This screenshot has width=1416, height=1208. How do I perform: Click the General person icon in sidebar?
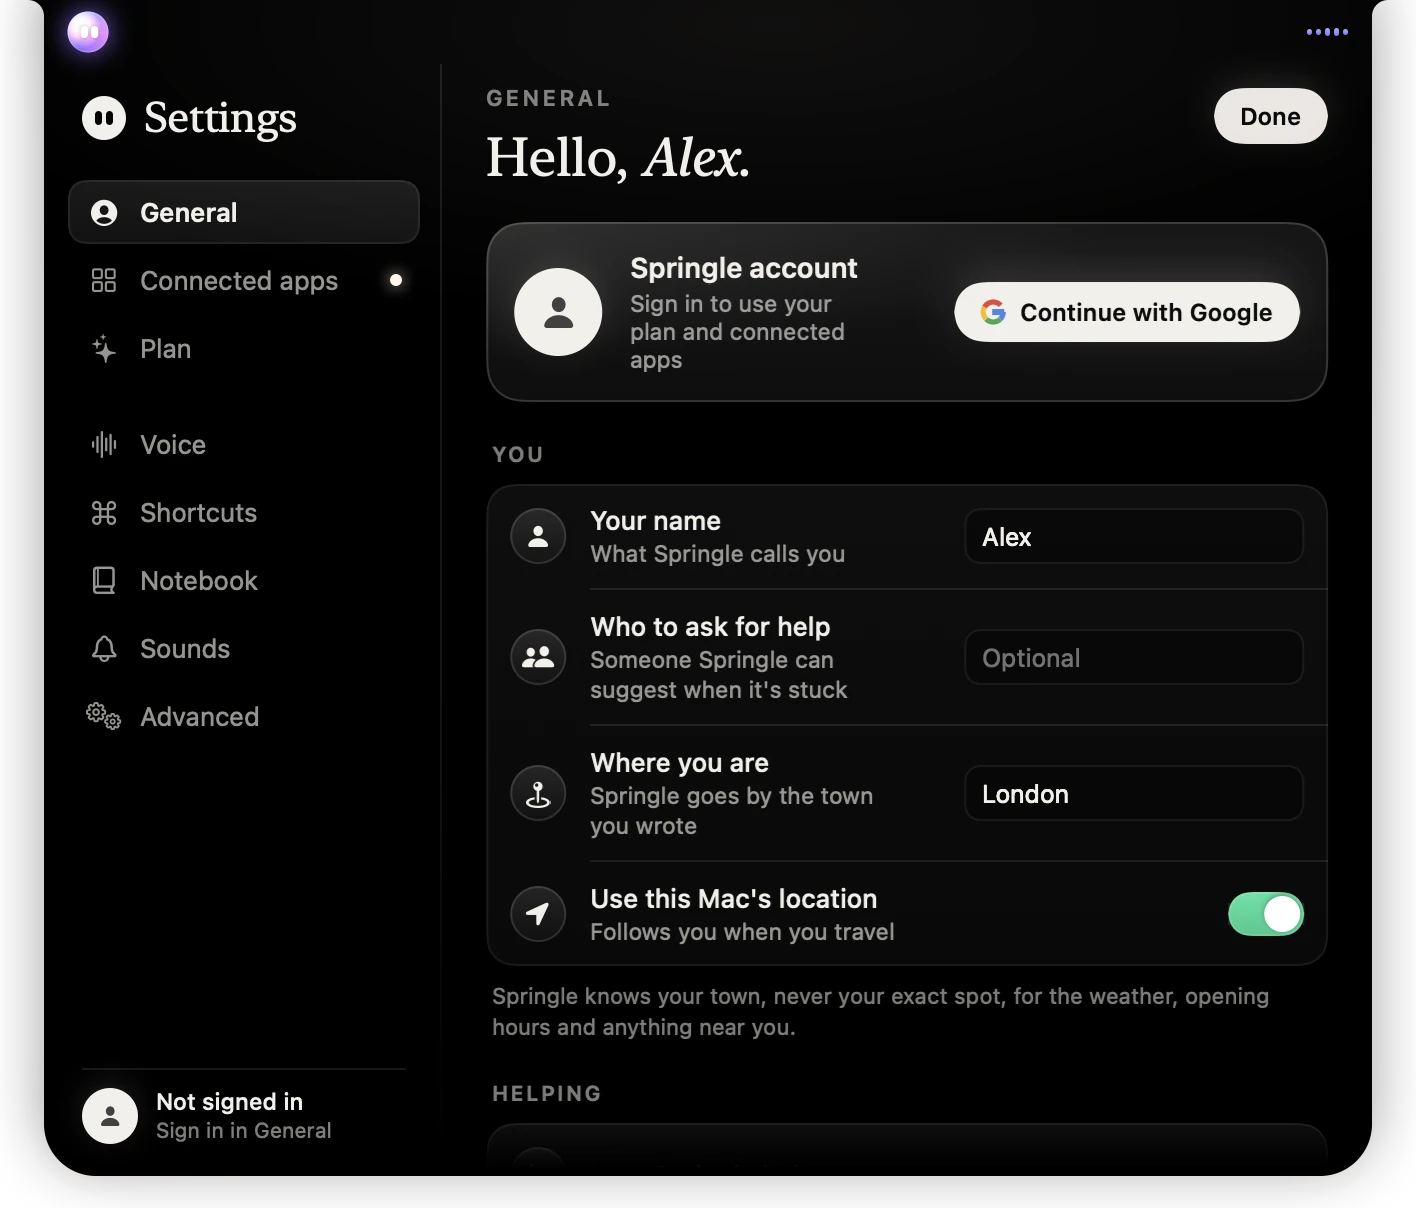[104, 213]
